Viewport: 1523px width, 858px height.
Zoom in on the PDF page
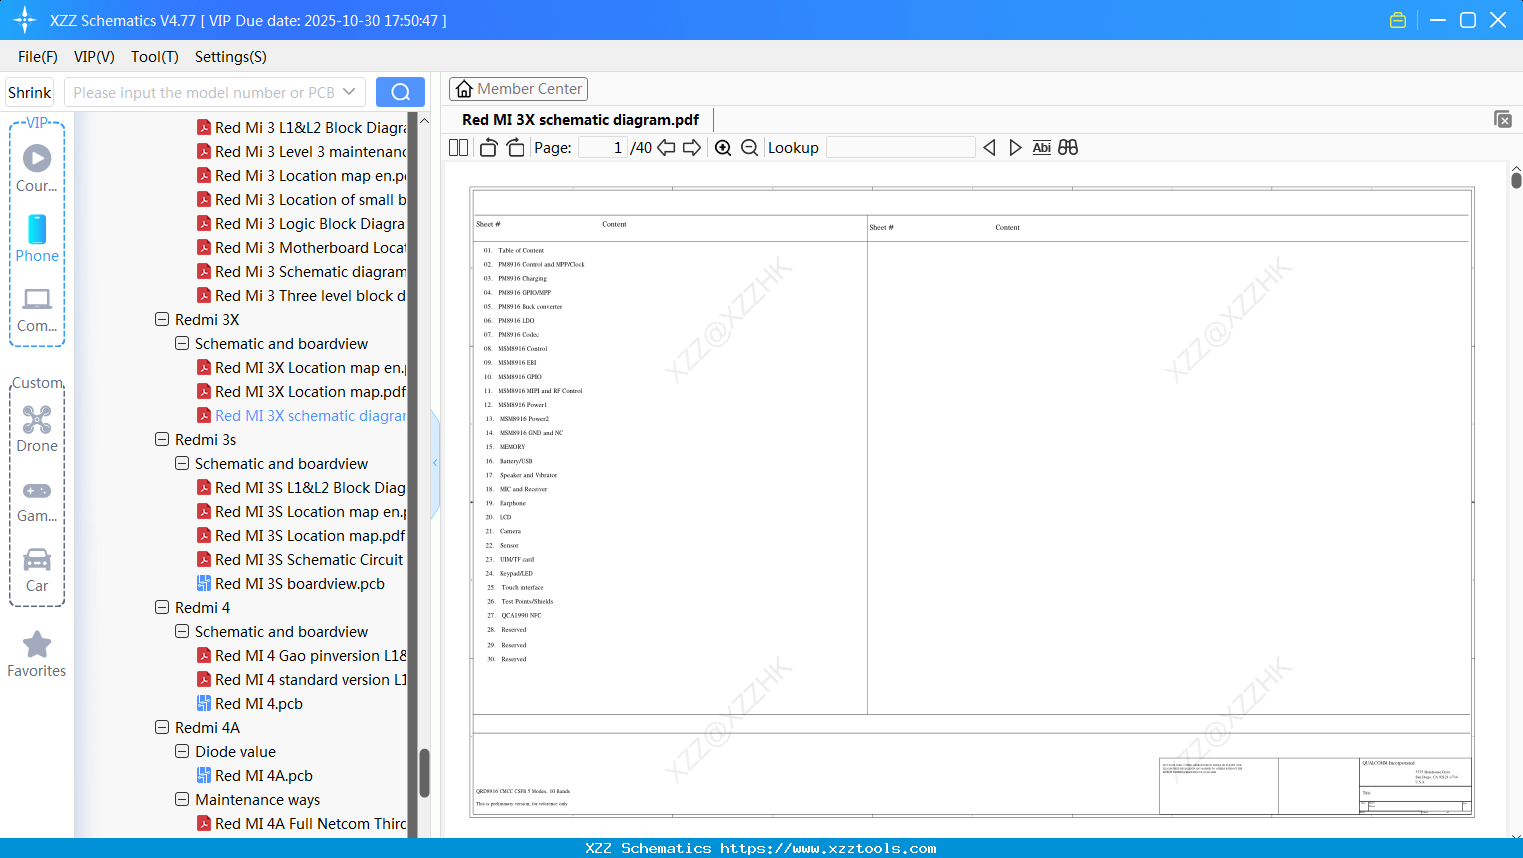point(722,147)
